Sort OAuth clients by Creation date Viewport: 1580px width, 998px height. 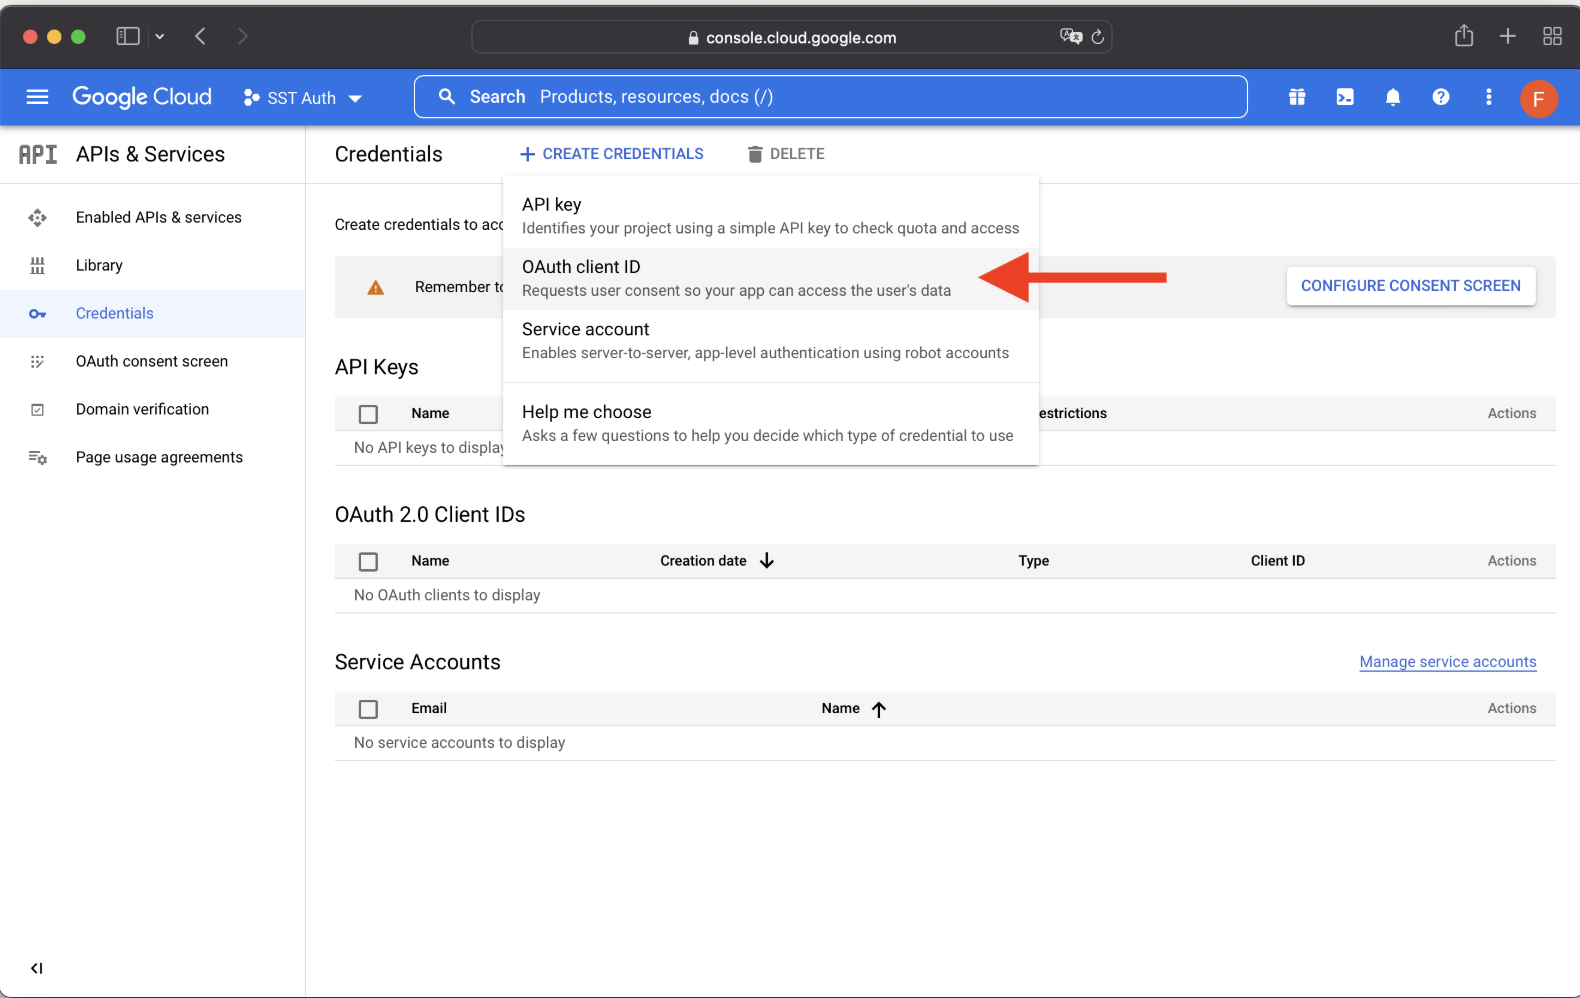[x=703, y=561]
